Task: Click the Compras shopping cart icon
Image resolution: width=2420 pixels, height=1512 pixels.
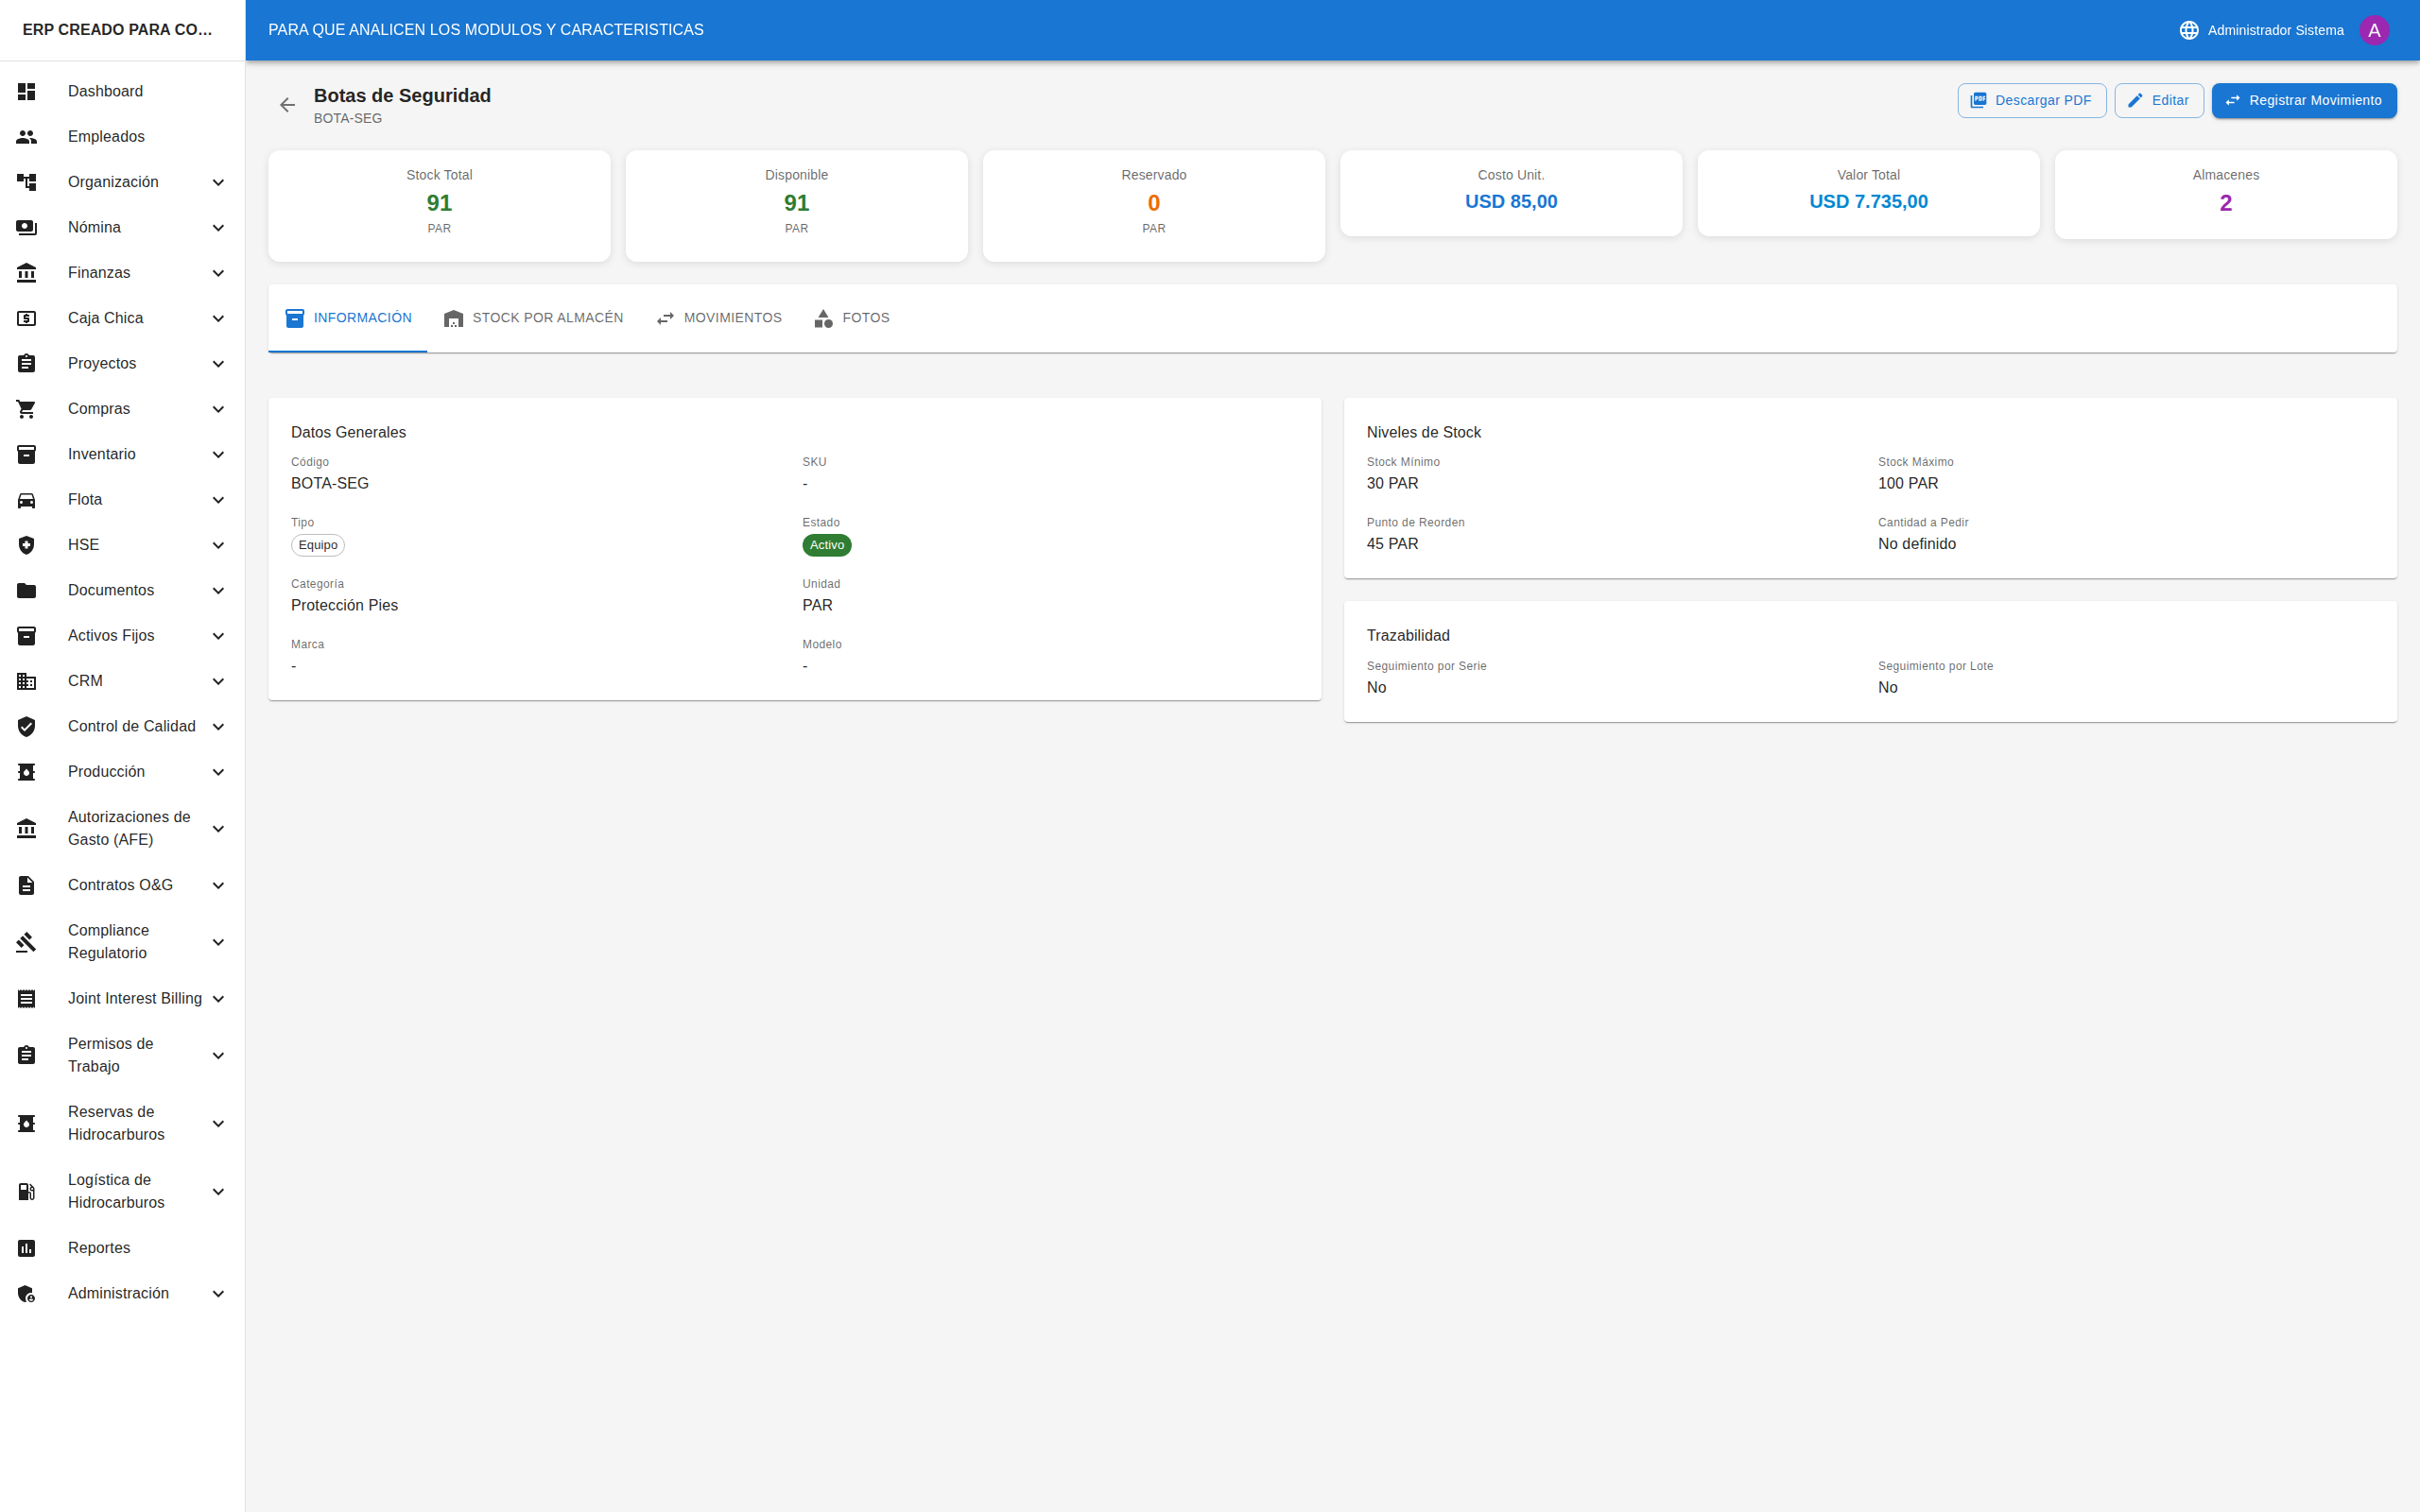Action: click(x=27, y=409)
